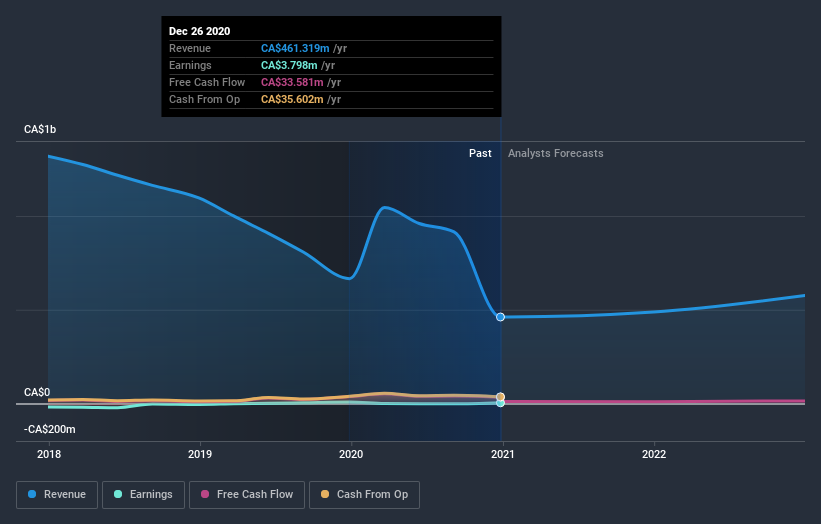Viewport: 821px width, 524px height.
Task: Toggle the Earnings series legend button
Action: (x=143, y=495)
